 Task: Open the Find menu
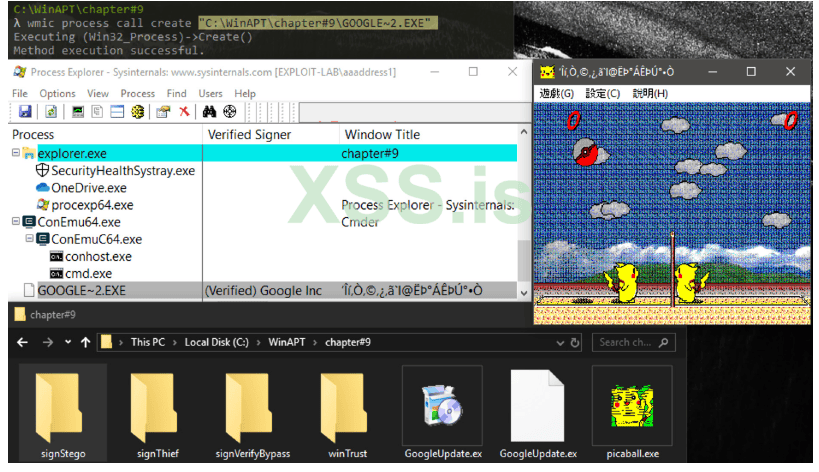pyautogui.click(x=177, y=93)
